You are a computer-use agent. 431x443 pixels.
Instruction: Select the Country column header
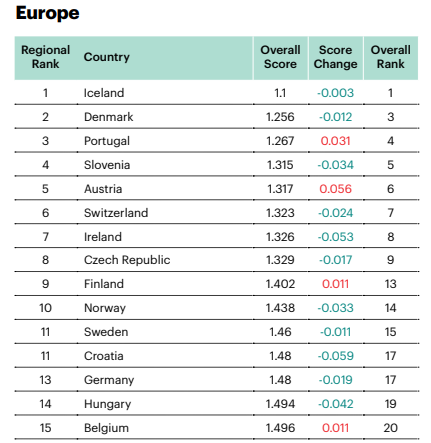pos(107,57)
